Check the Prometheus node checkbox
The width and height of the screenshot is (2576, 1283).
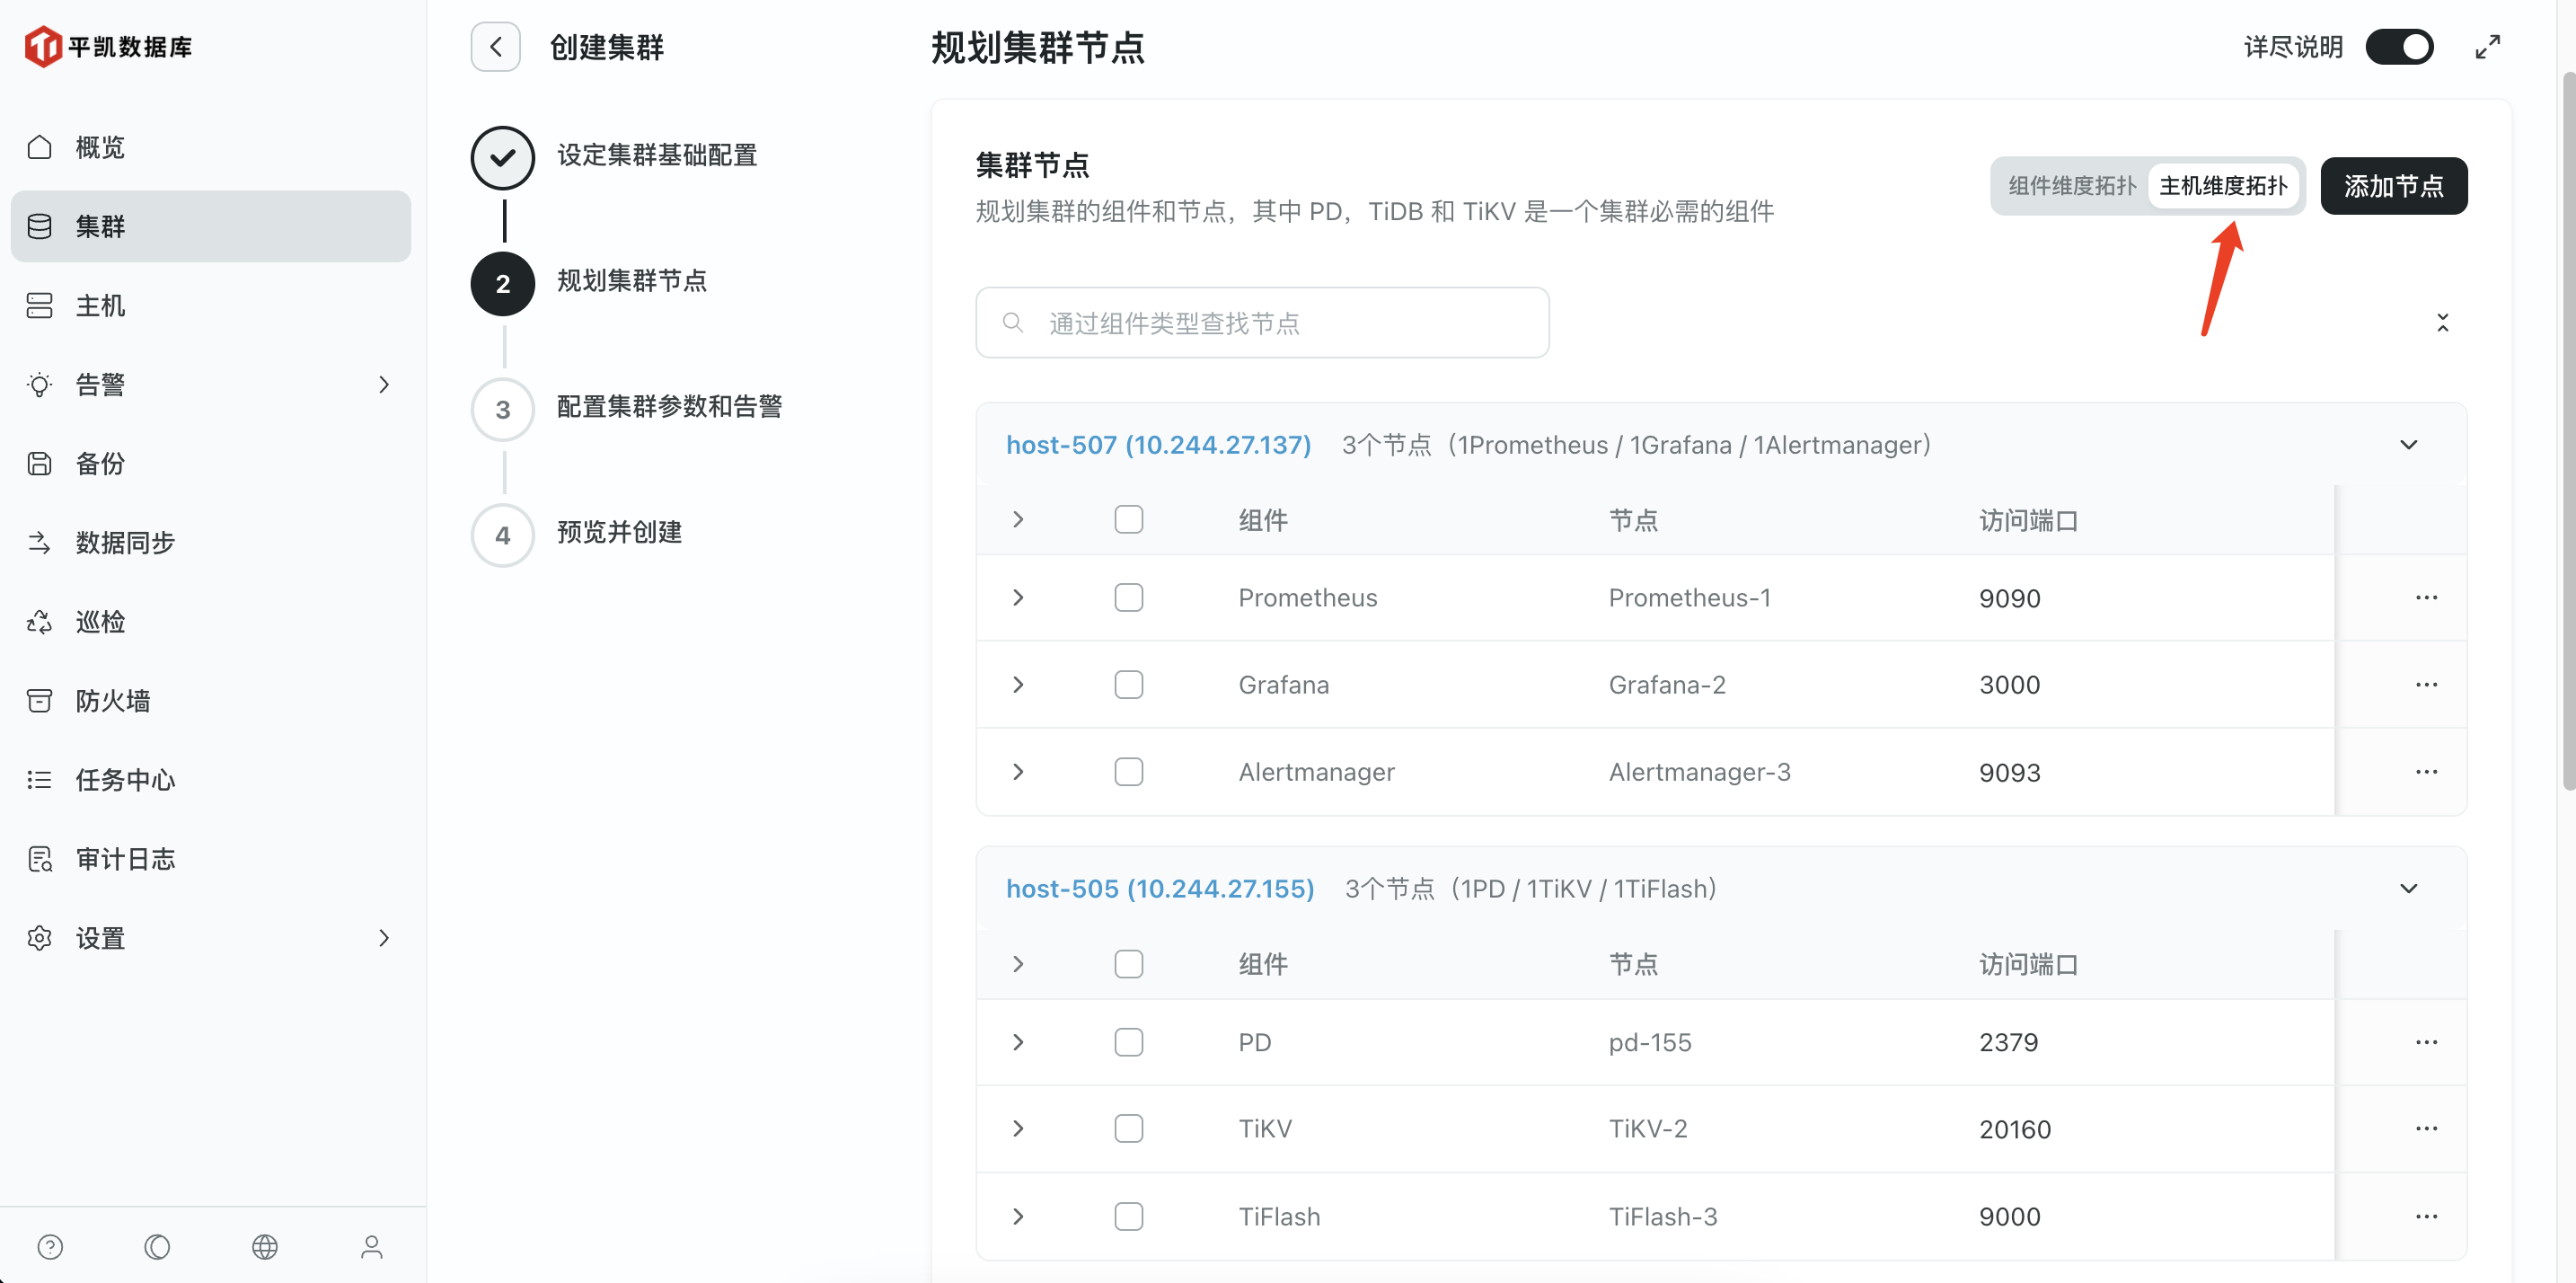pos(1128,597)
